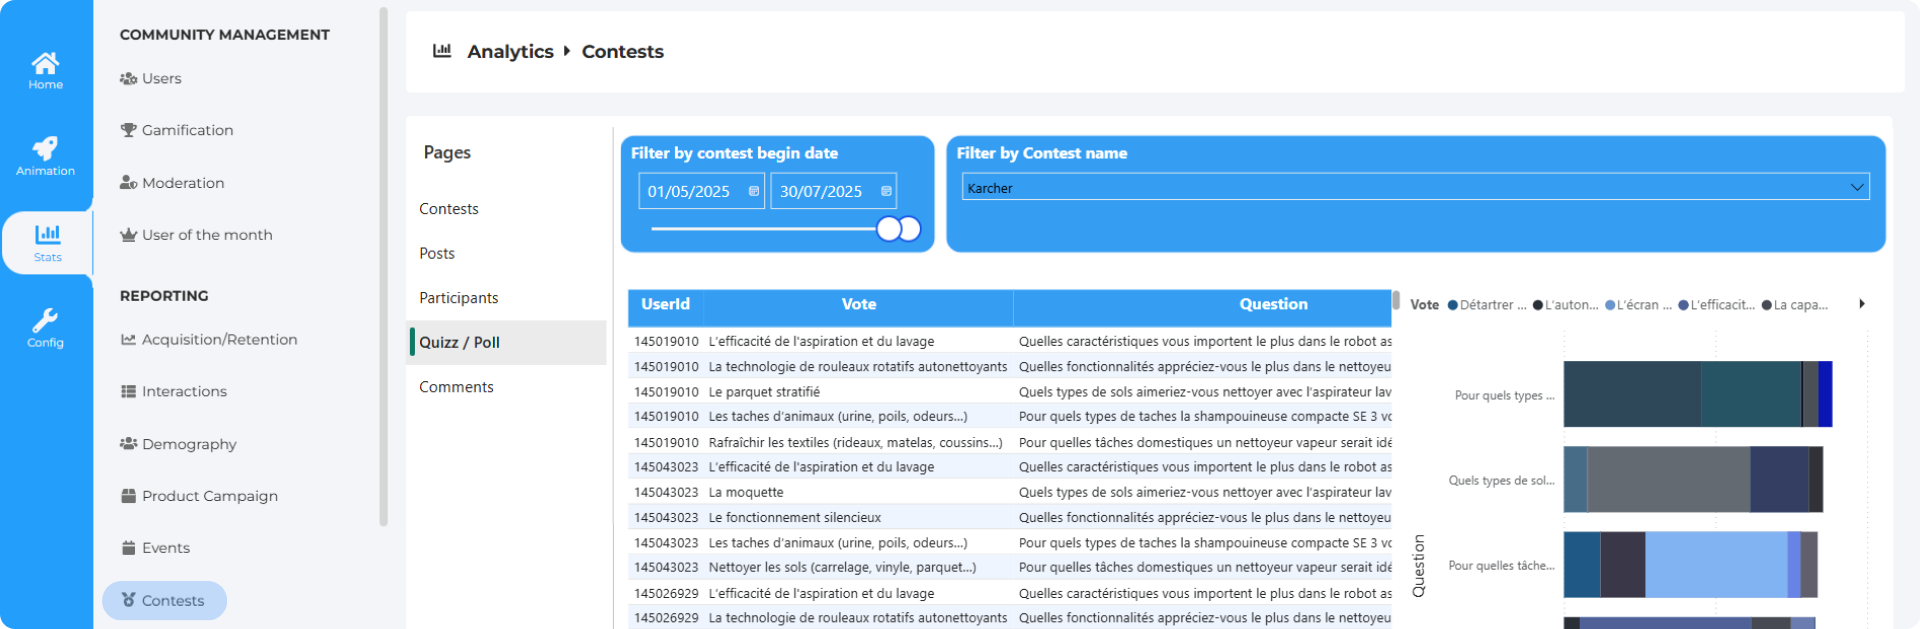The image size is (1920, 629).
Task: Toggle the L'écran legend entry
Action: 1638,305
